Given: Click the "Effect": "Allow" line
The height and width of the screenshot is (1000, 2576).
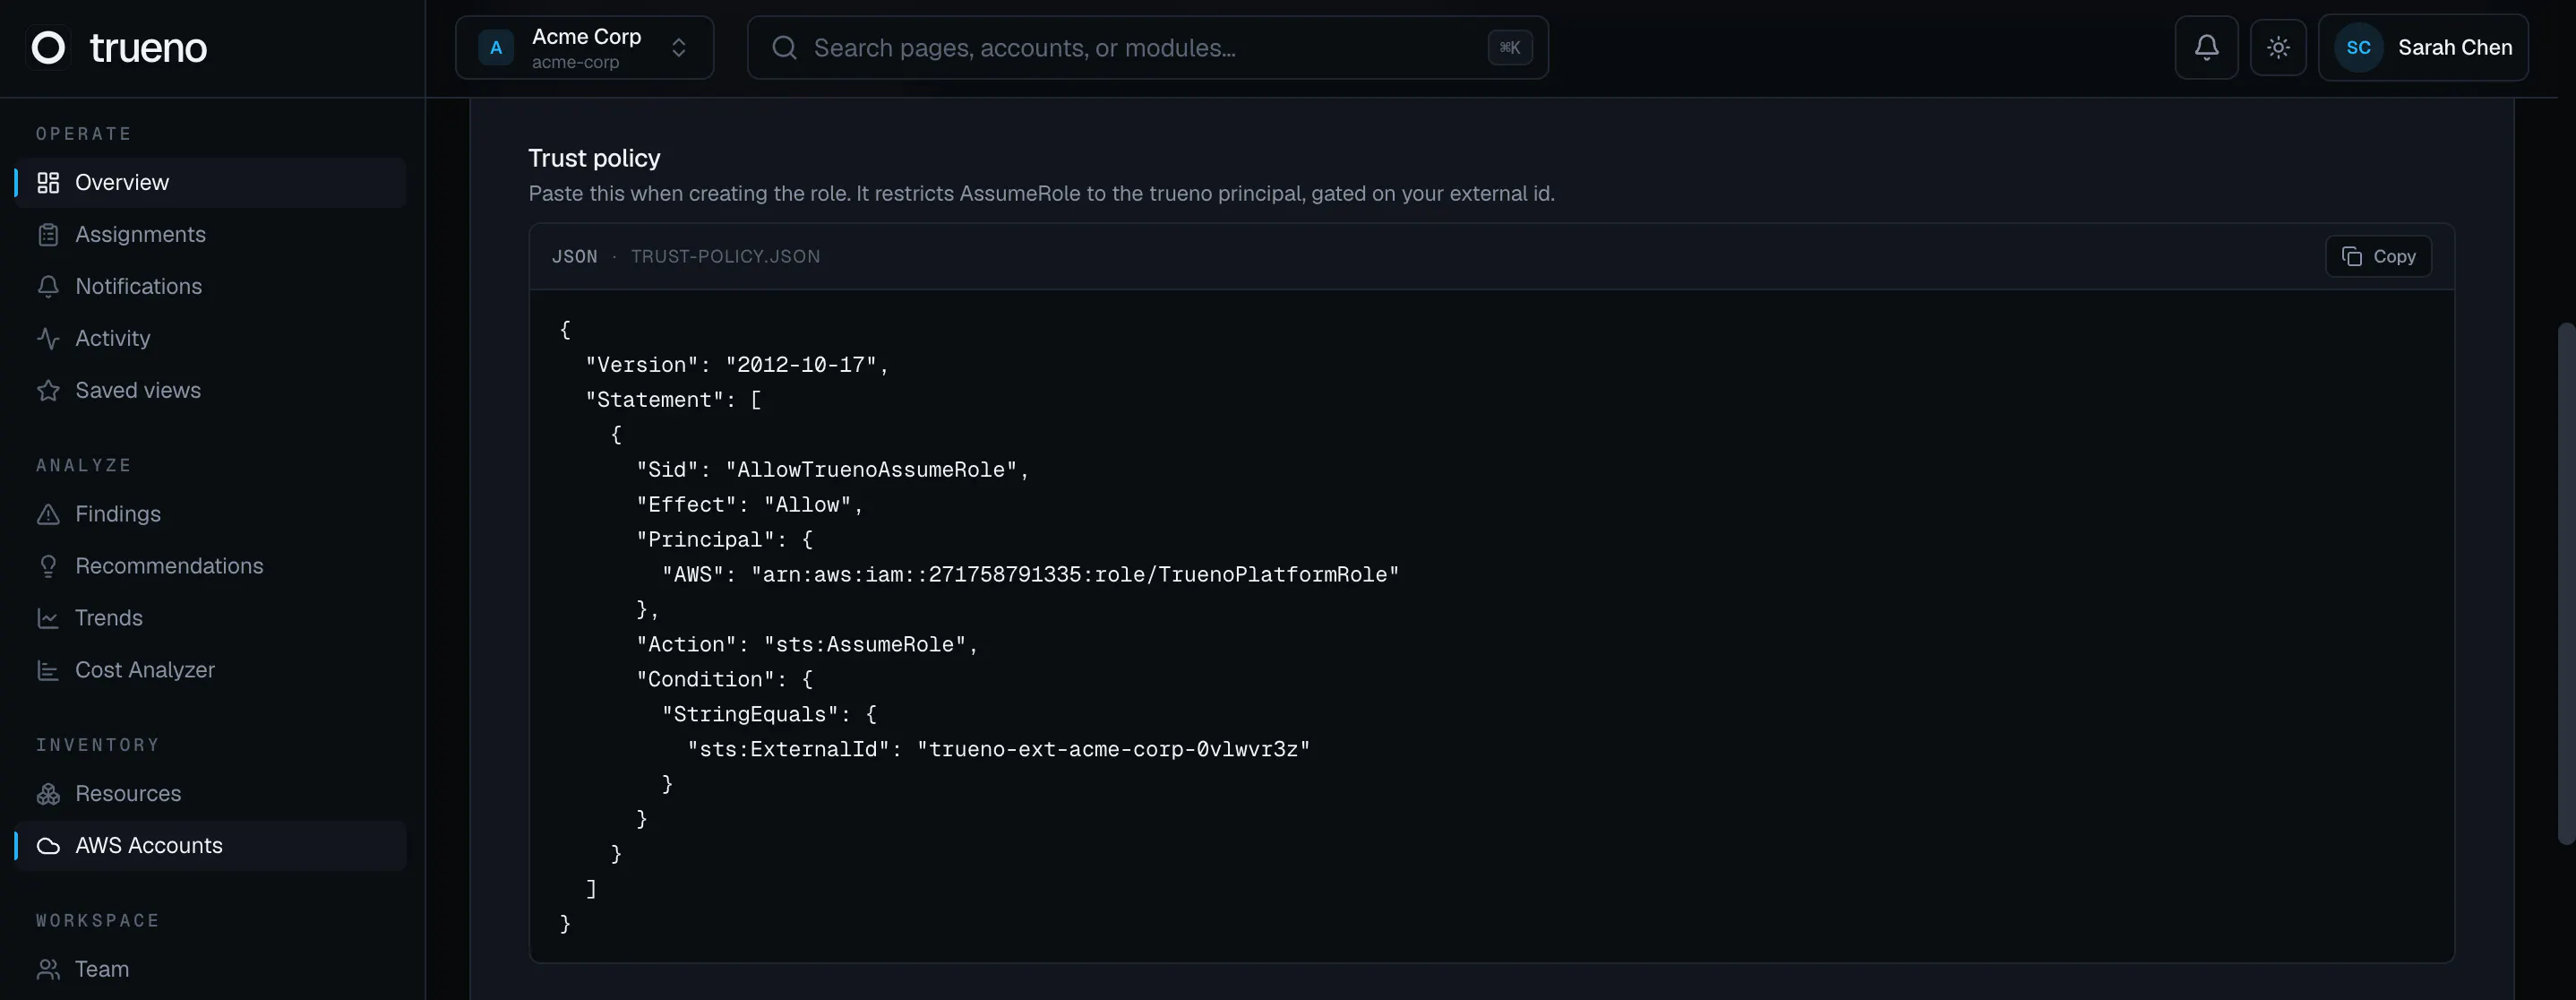Looking at the screenshot, I should 750,505.
